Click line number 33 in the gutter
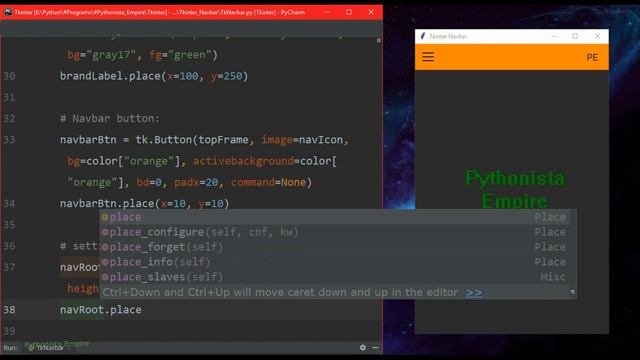The height and width of the screenshot is (360, 640). [x=9, y=140]
